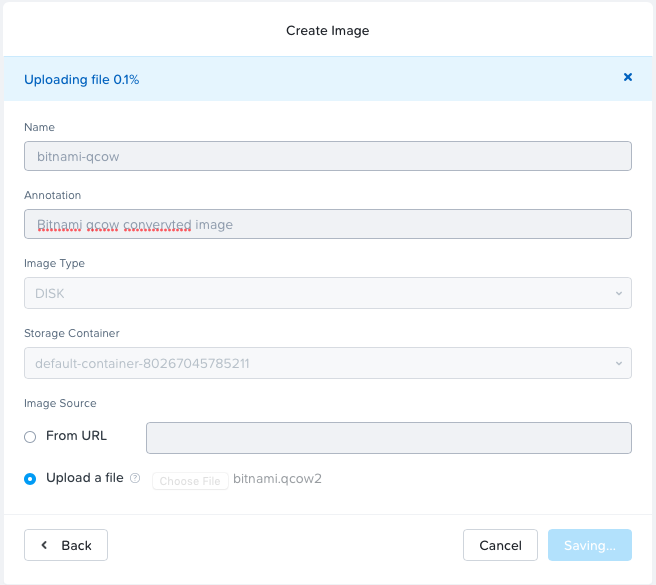Click the Uploading file 0.1% status text
The image size is (656, 585).
pos(82,80)
